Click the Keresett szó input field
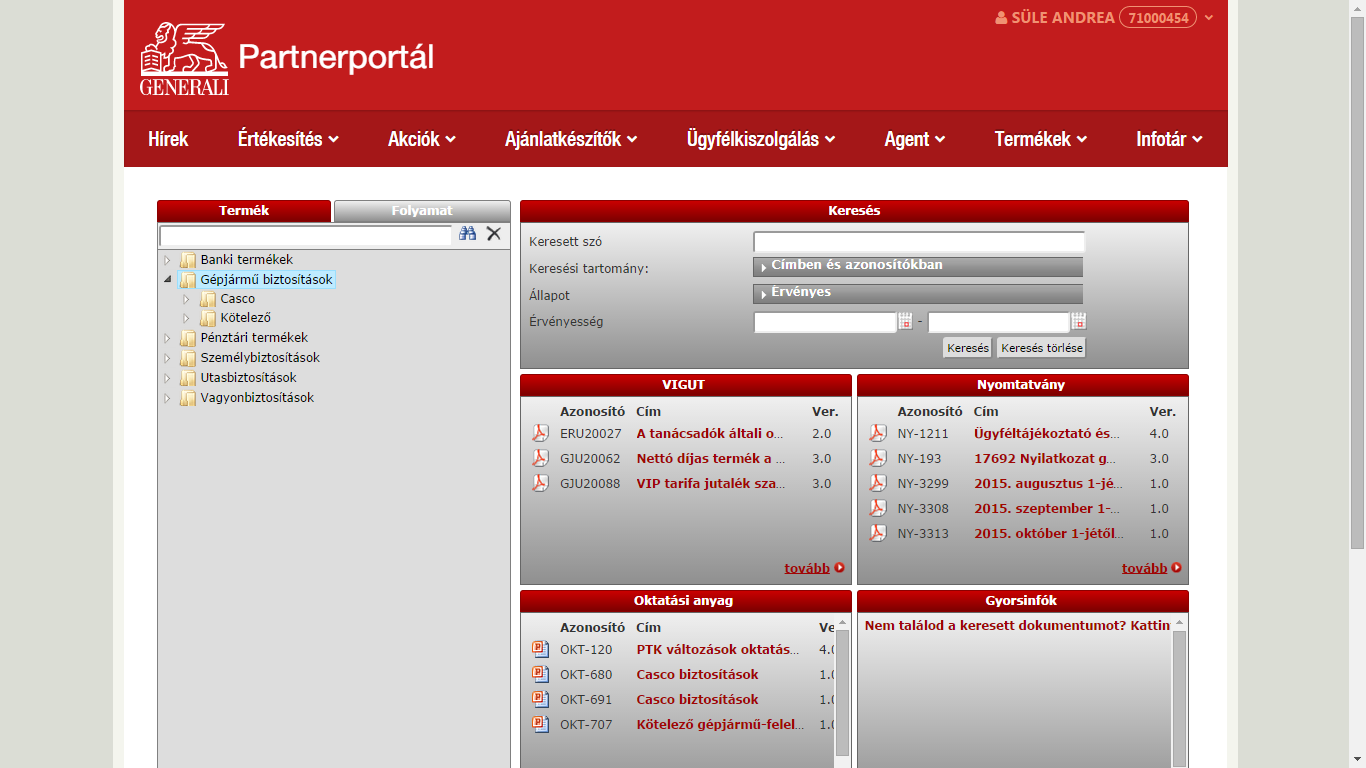This screenshot has height=768, width=1366. point(919,242)
